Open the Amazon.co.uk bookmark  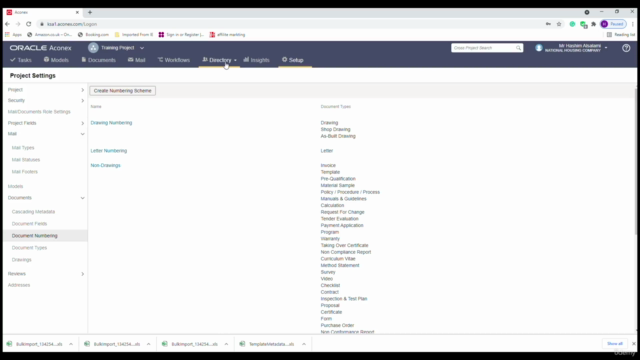click(x=49, y=35)
